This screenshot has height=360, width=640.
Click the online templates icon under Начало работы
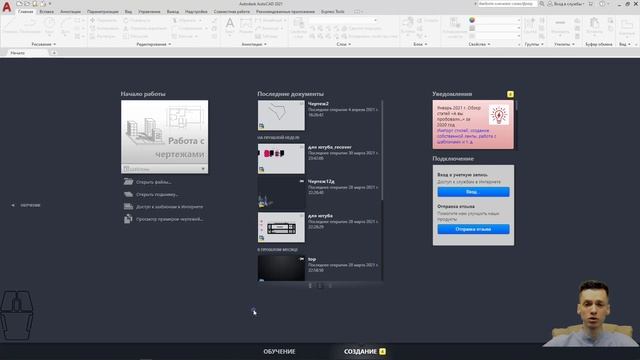[128, 207]
